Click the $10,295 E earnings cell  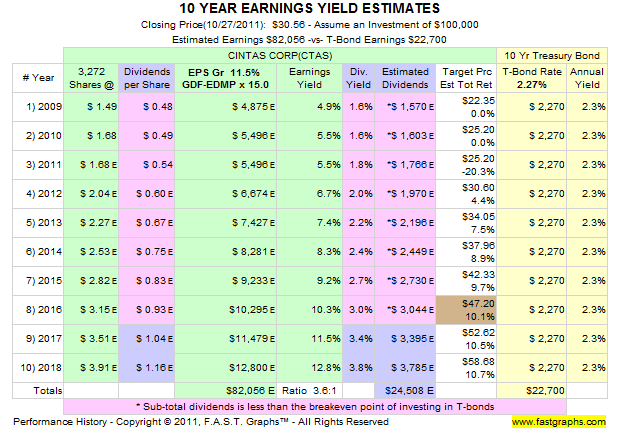[x=226, y=310]
